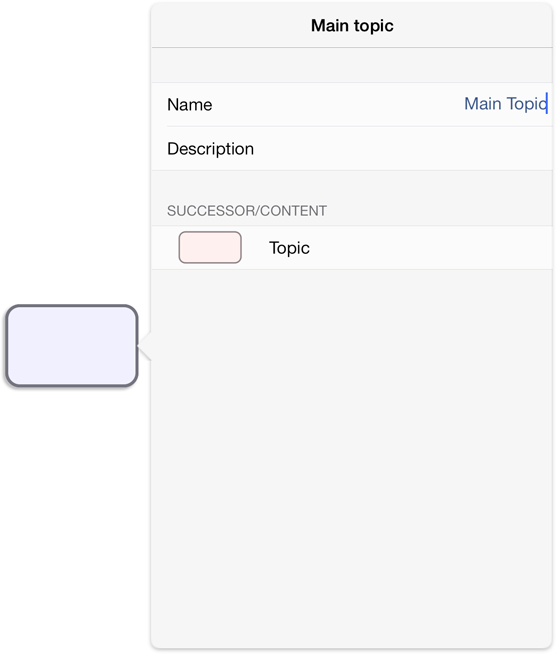Click the popover arrow pointing to node
This screenshot has width=556, height=654.
[x=145, y=346]
